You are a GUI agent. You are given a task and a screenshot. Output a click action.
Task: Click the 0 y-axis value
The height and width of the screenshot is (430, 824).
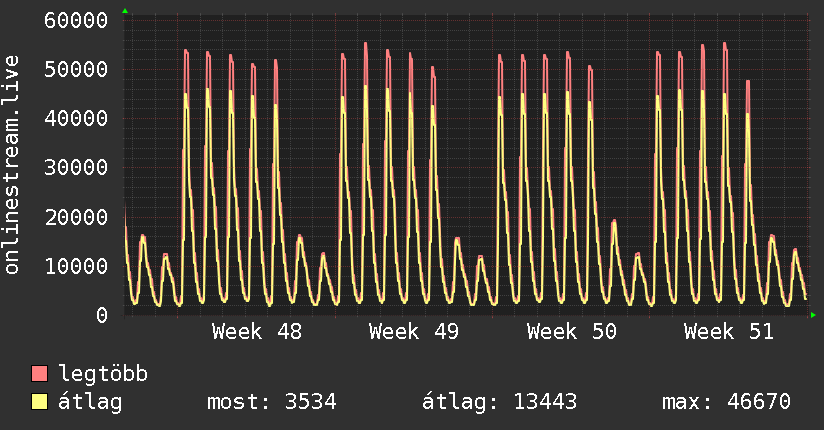click(102, 315)
